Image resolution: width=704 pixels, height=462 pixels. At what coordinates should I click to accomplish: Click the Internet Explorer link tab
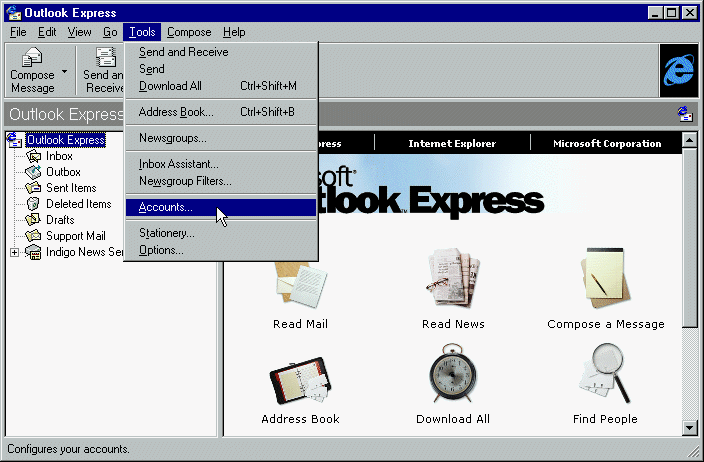(452, 144)
